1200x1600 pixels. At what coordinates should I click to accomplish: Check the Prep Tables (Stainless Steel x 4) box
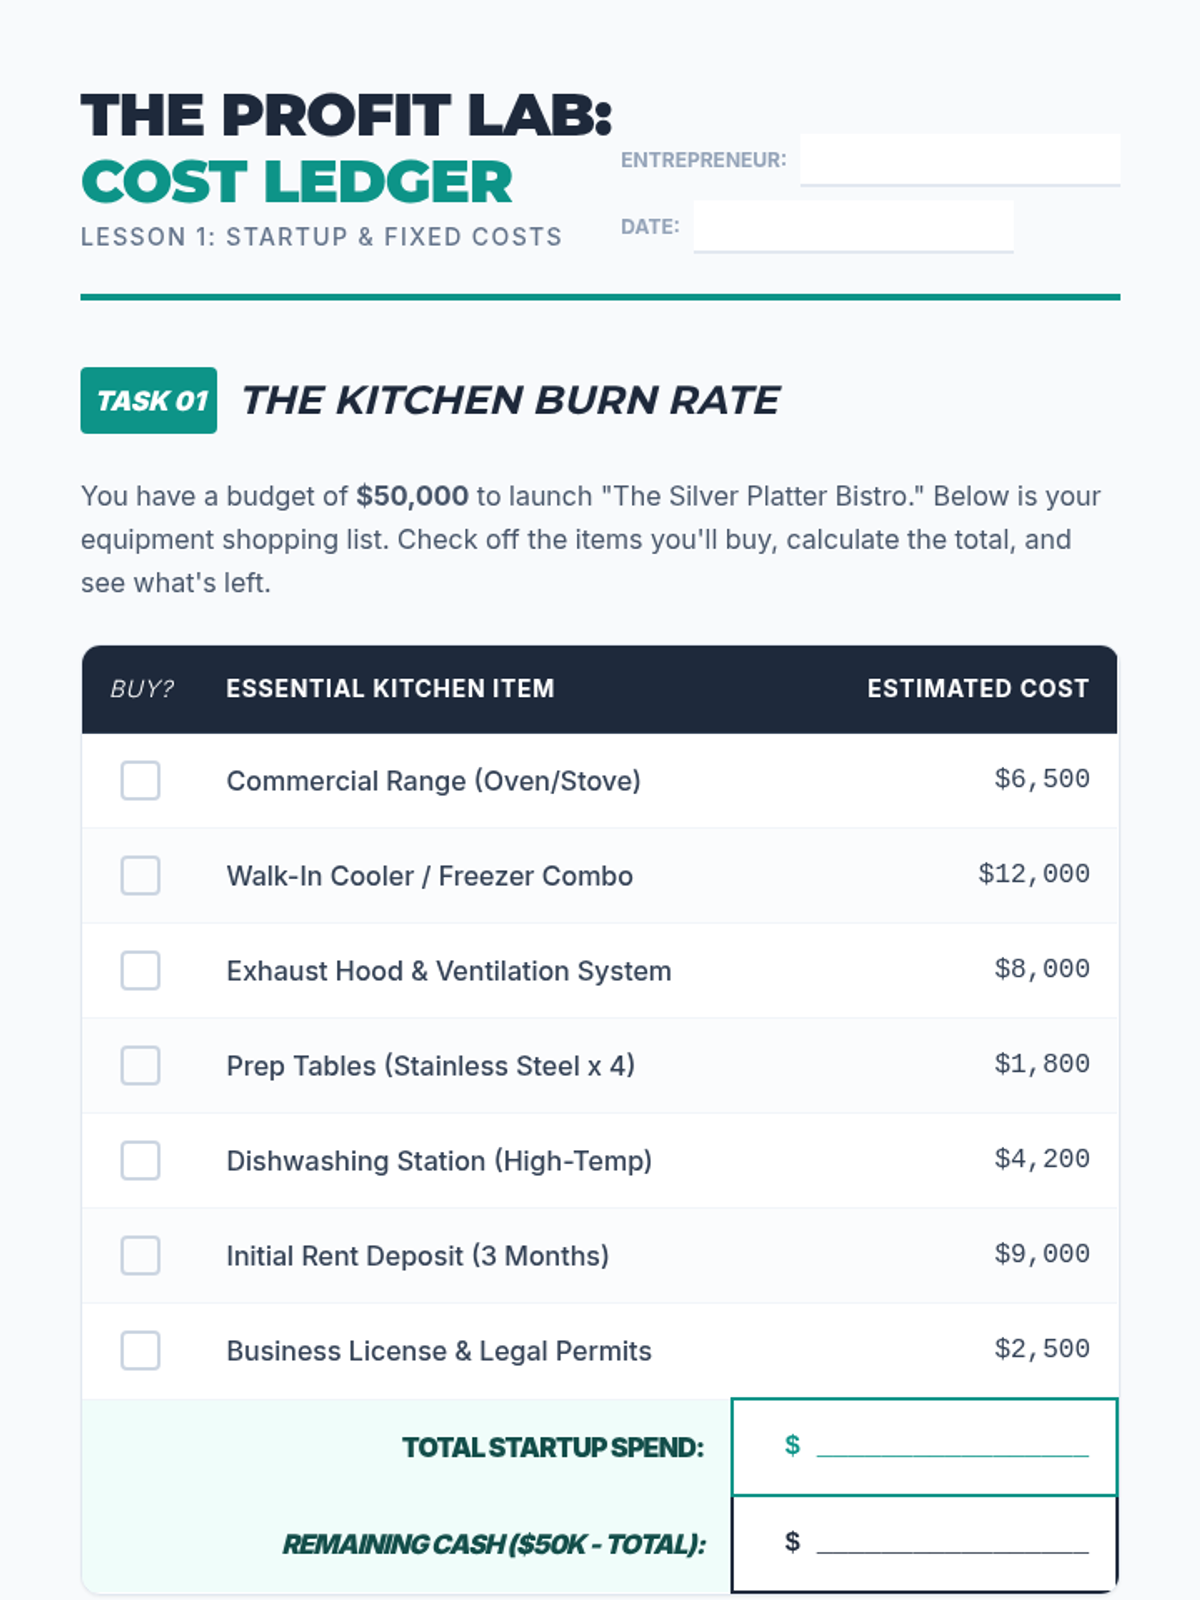point(140,1065)
